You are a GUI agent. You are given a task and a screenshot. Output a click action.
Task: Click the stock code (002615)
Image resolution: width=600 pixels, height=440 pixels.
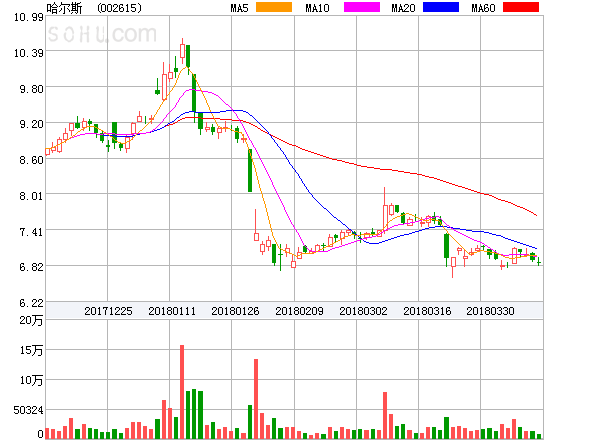click(119, 8)
